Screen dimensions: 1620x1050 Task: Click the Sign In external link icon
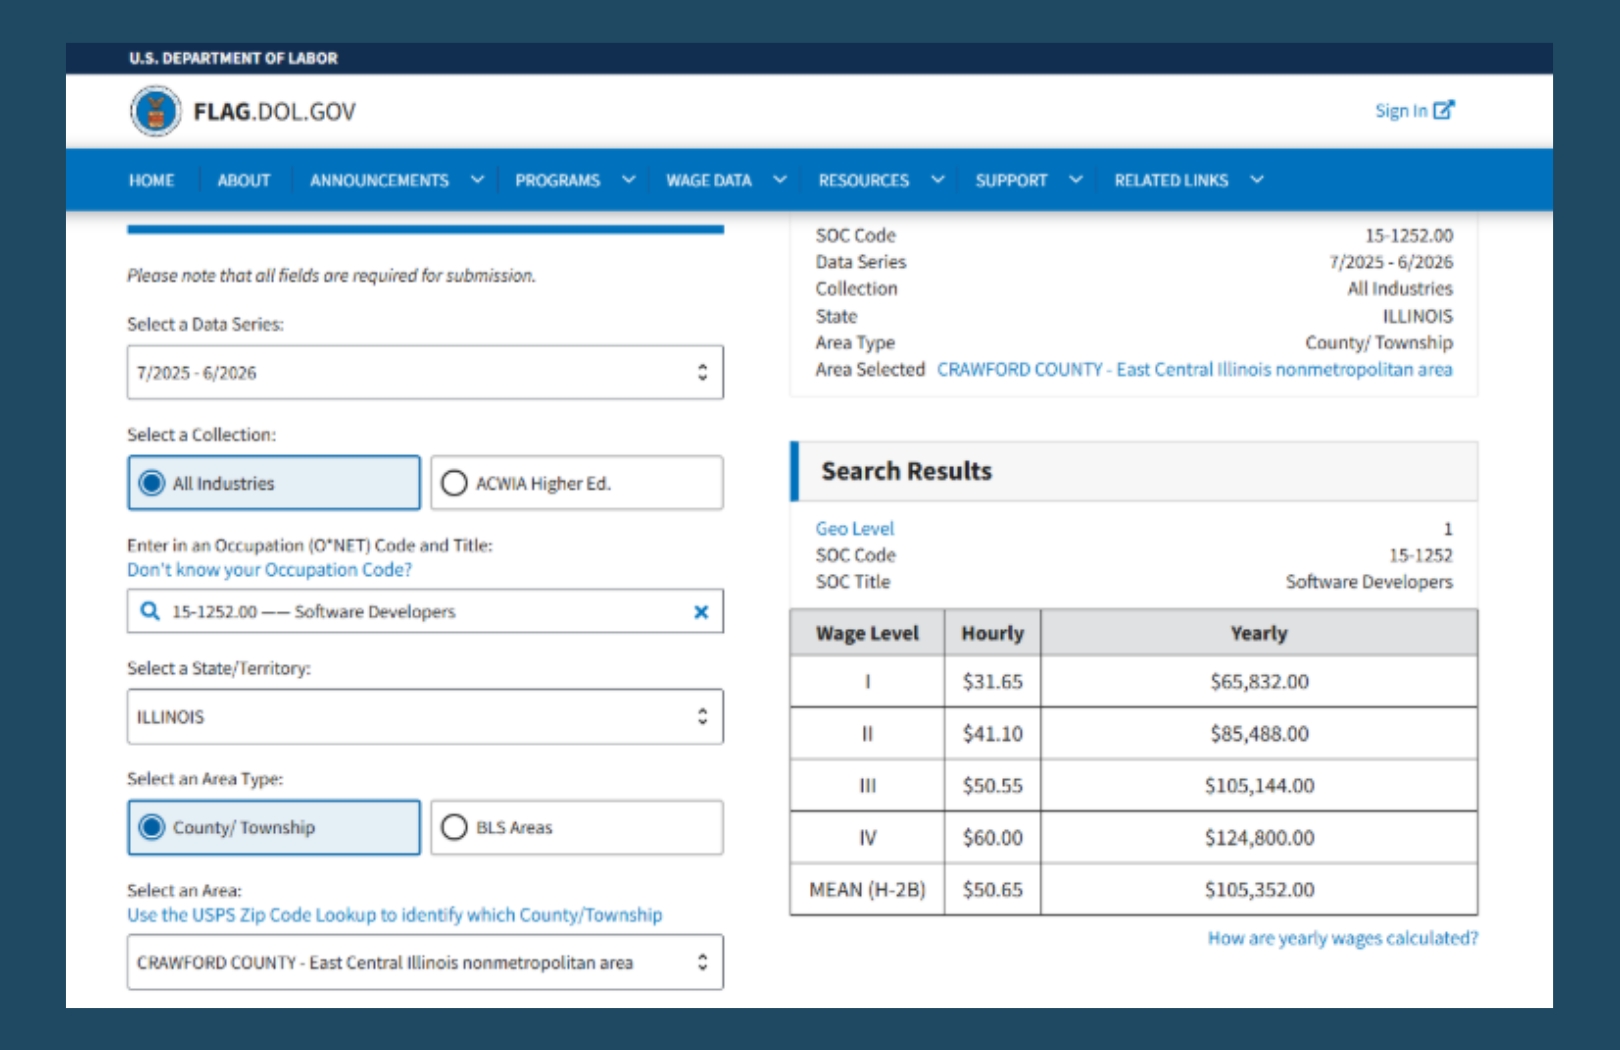[1443, 110]
